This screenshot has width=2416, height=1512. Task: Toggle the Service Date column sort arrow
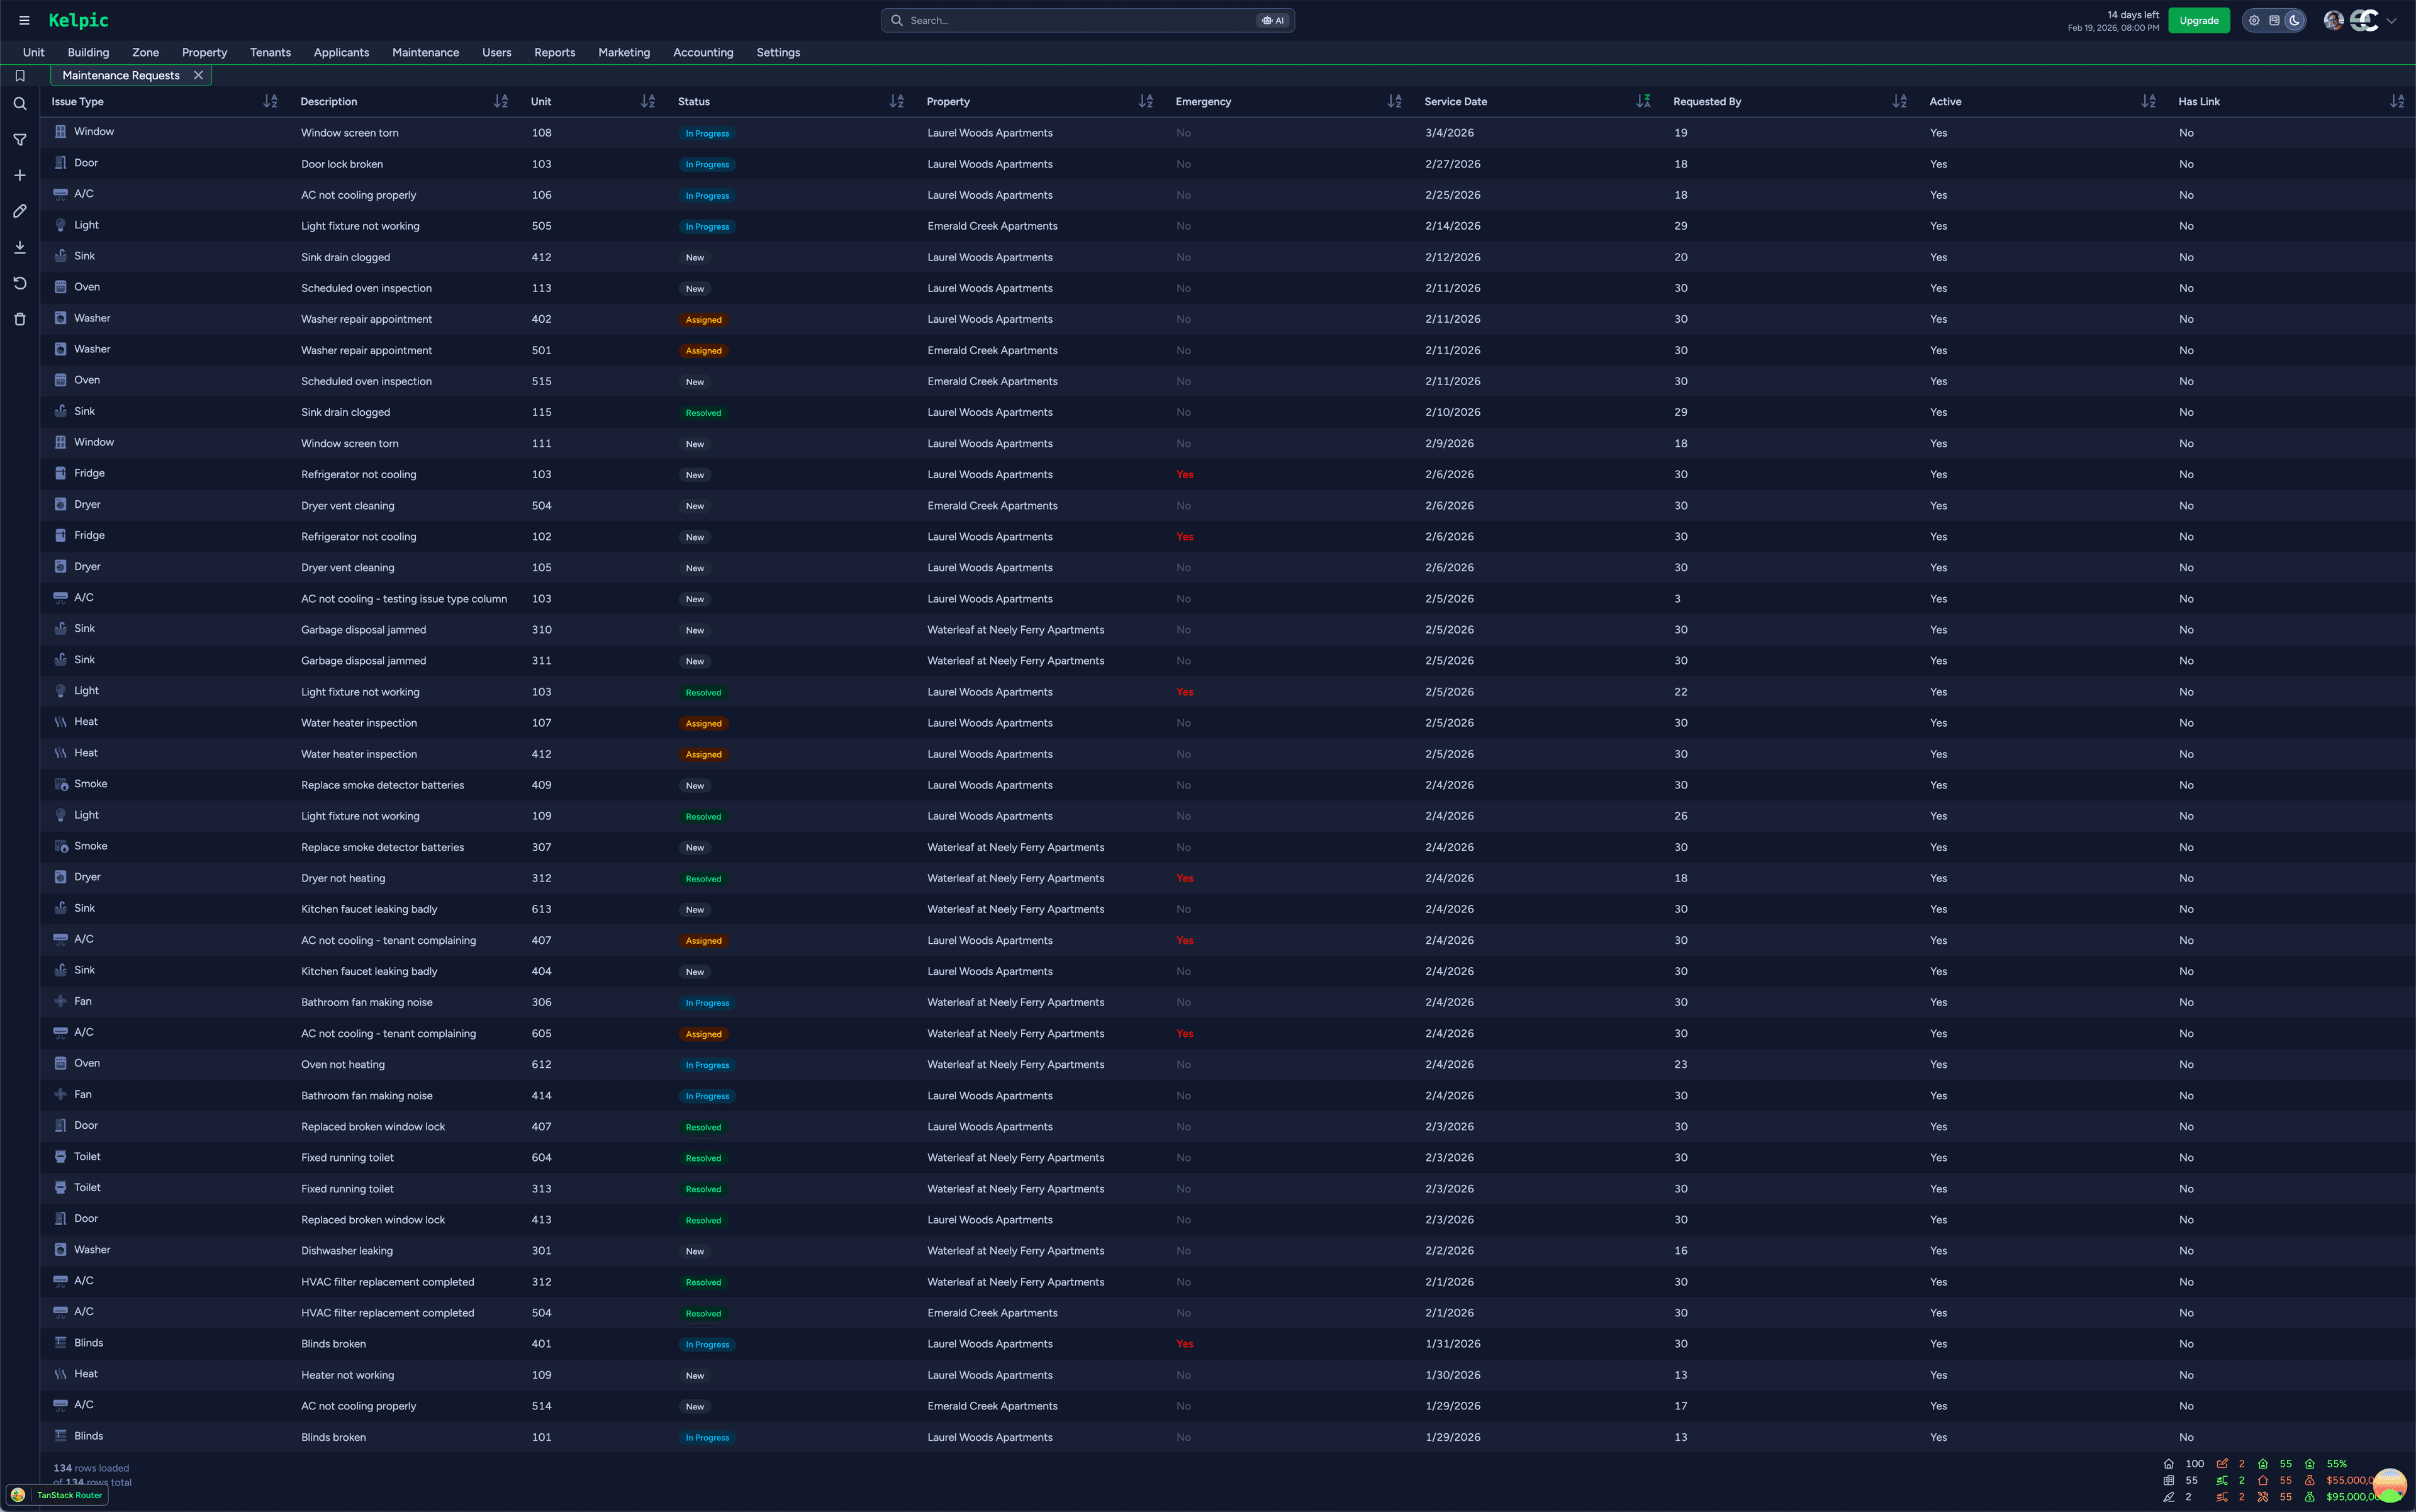point(1642,101)
